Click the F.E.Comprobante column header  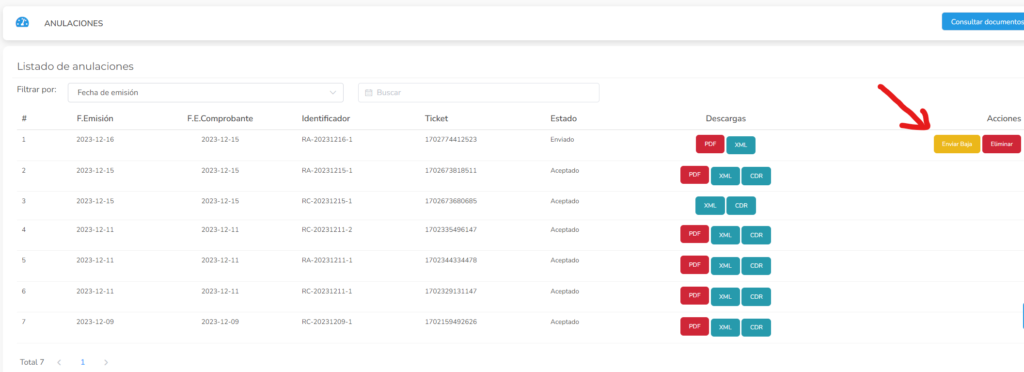[x=220, y=119]
